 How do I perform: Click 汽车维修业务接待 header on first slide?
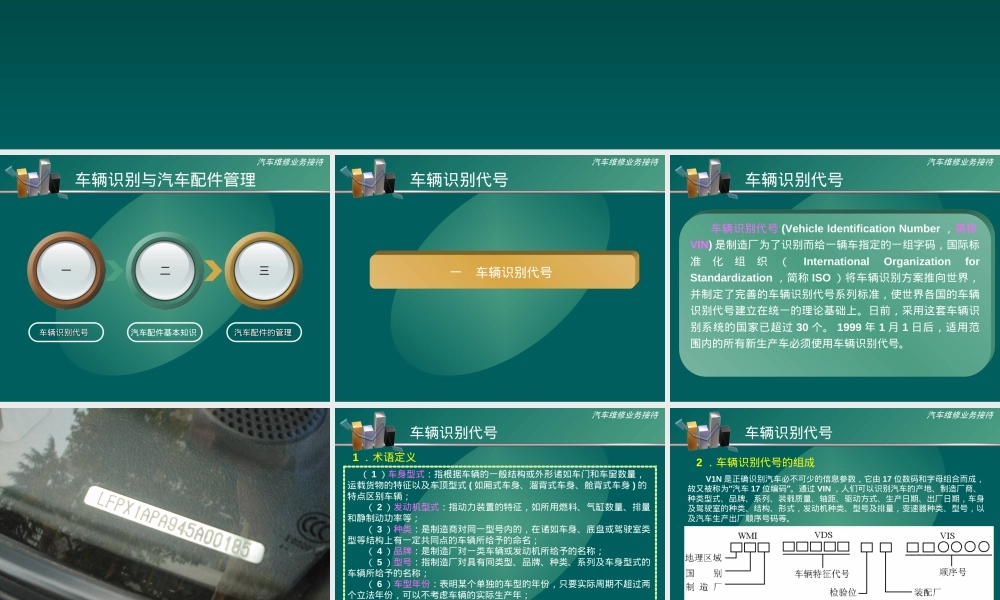coord(290,162)
